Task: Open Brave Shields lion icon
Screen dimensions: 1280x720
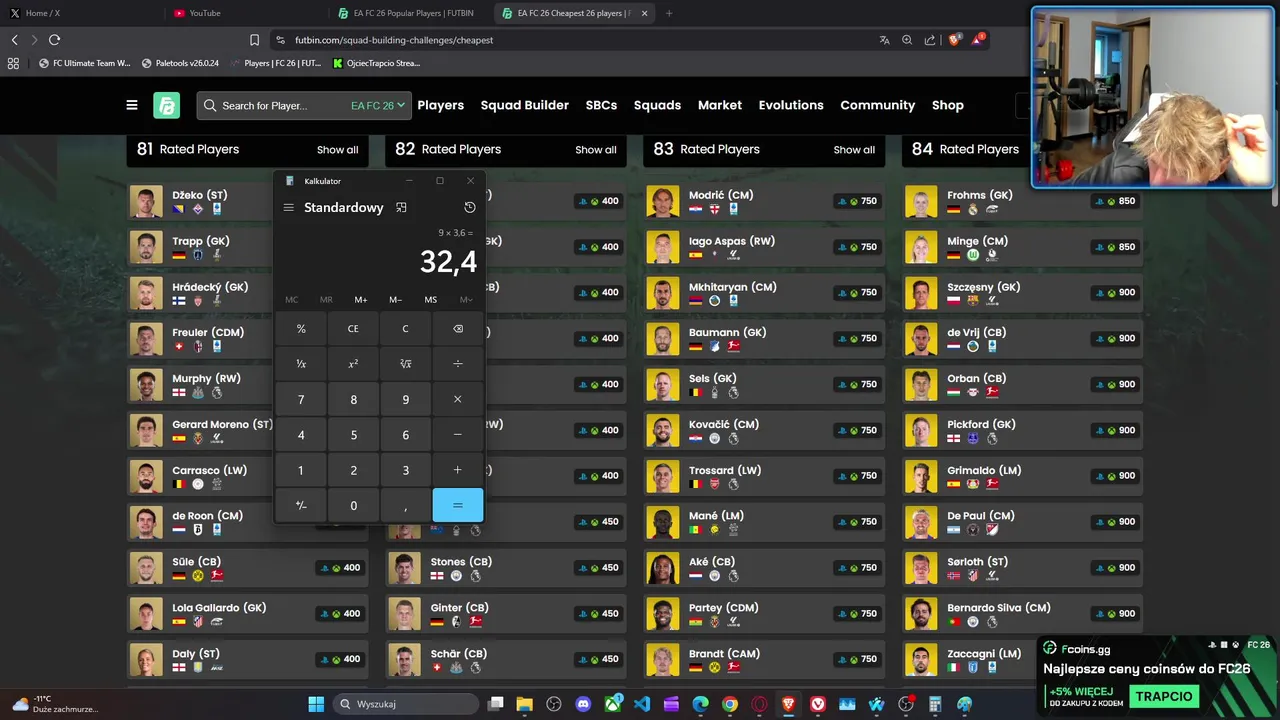Action: point(955,40)
